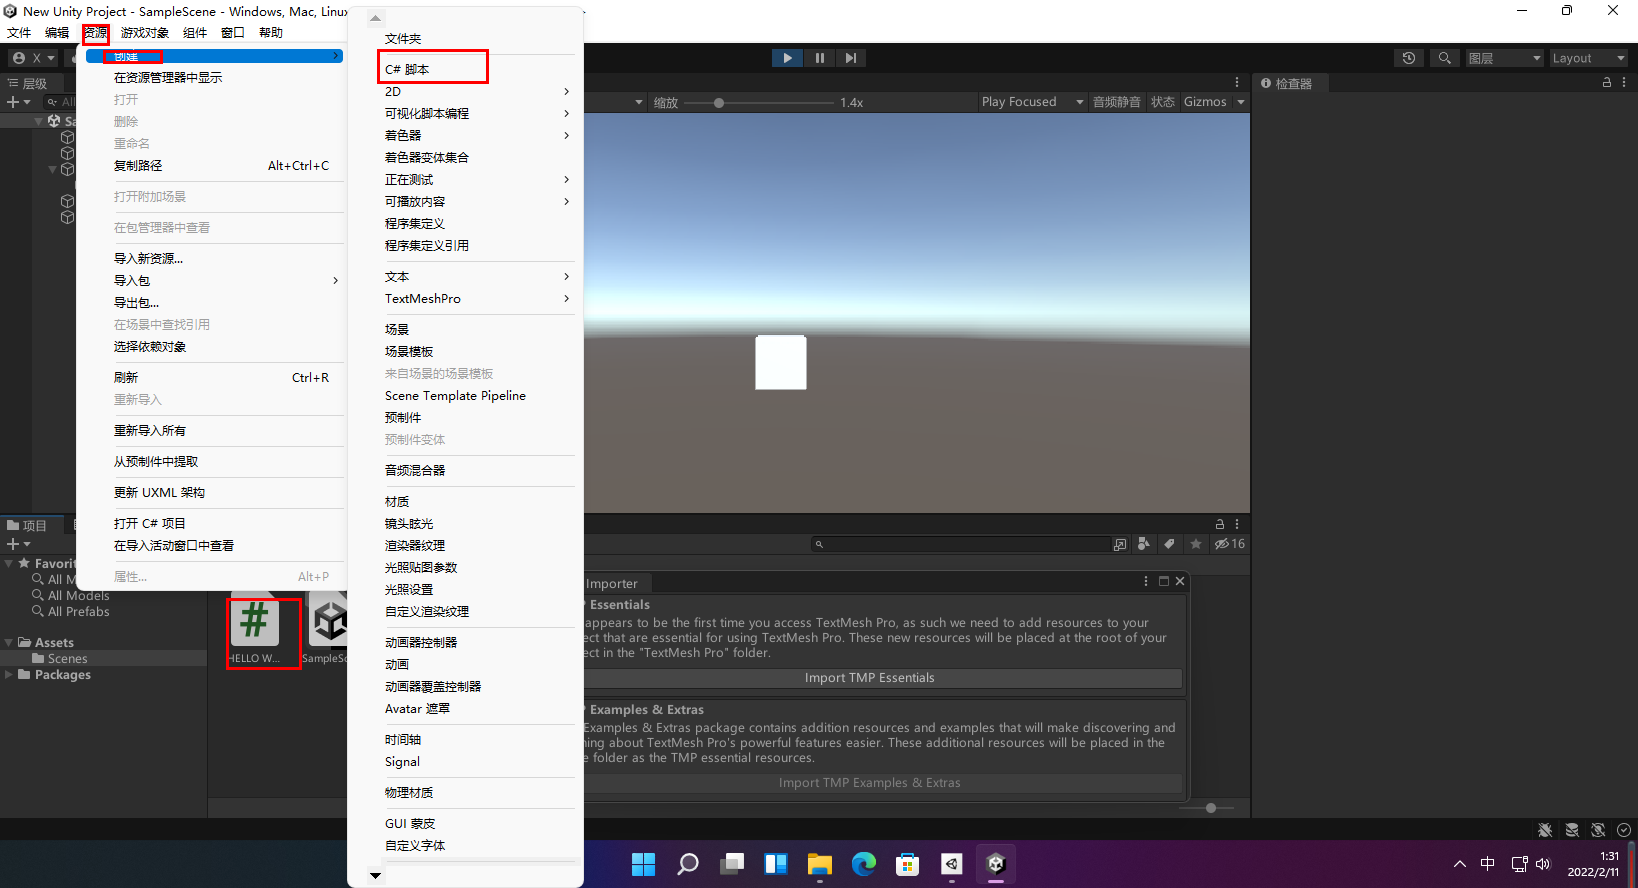The height and width of the screenshot is (888, 1638).
Task: Click the favorites star save-search icon
Action: pos(1195,544)
